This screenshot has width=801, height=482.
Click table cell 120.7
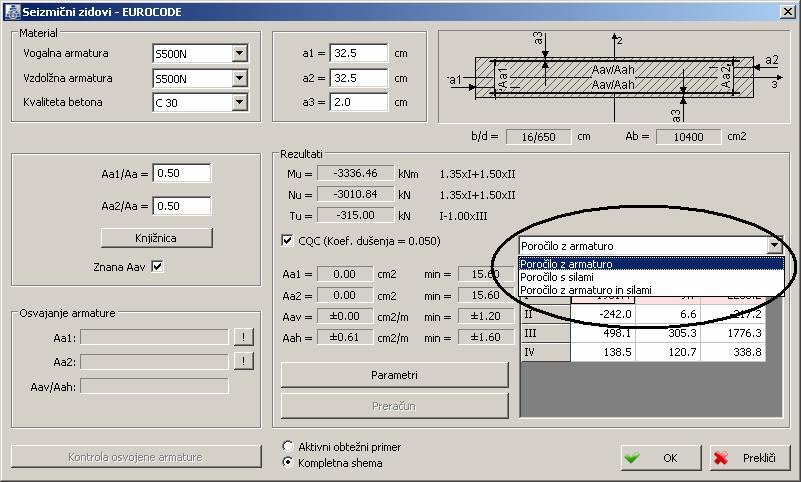[x=668, y=352]
